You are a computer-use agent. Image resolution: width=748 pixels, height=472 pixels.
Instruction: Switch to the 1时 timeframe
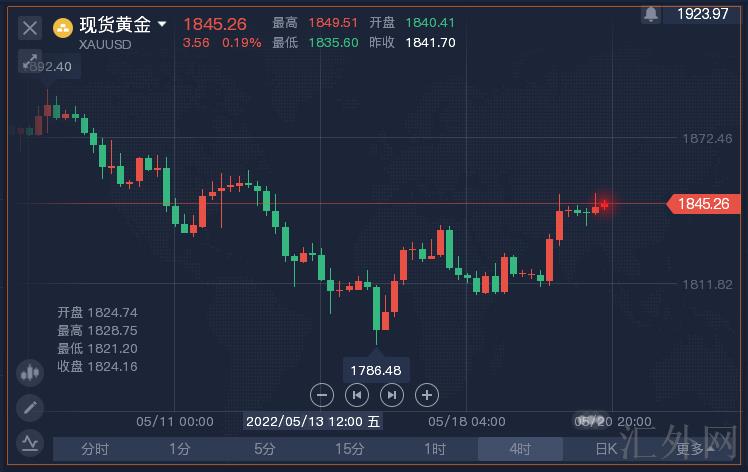(x=435, y=450)
